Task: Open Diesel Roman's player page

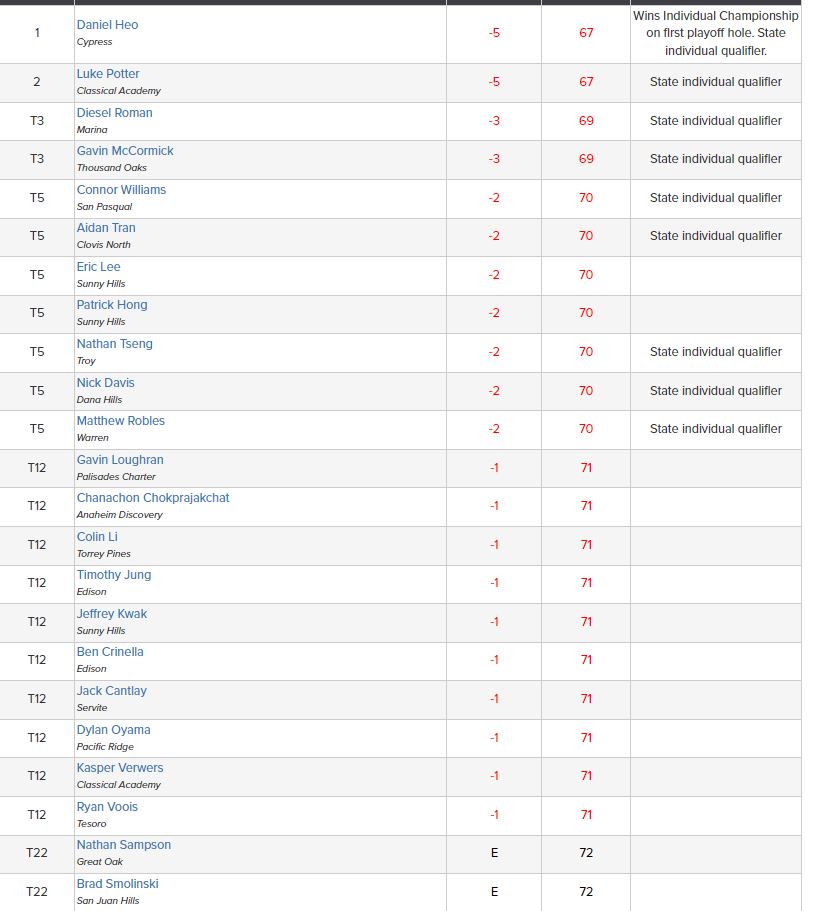Action: 114,113
